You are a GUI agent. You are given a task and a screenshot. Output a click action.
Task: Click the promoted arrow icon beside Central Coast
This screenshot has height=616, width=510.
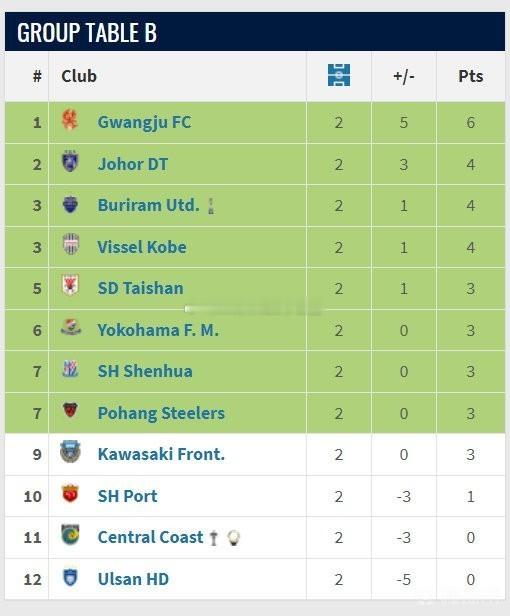point(214,538)
